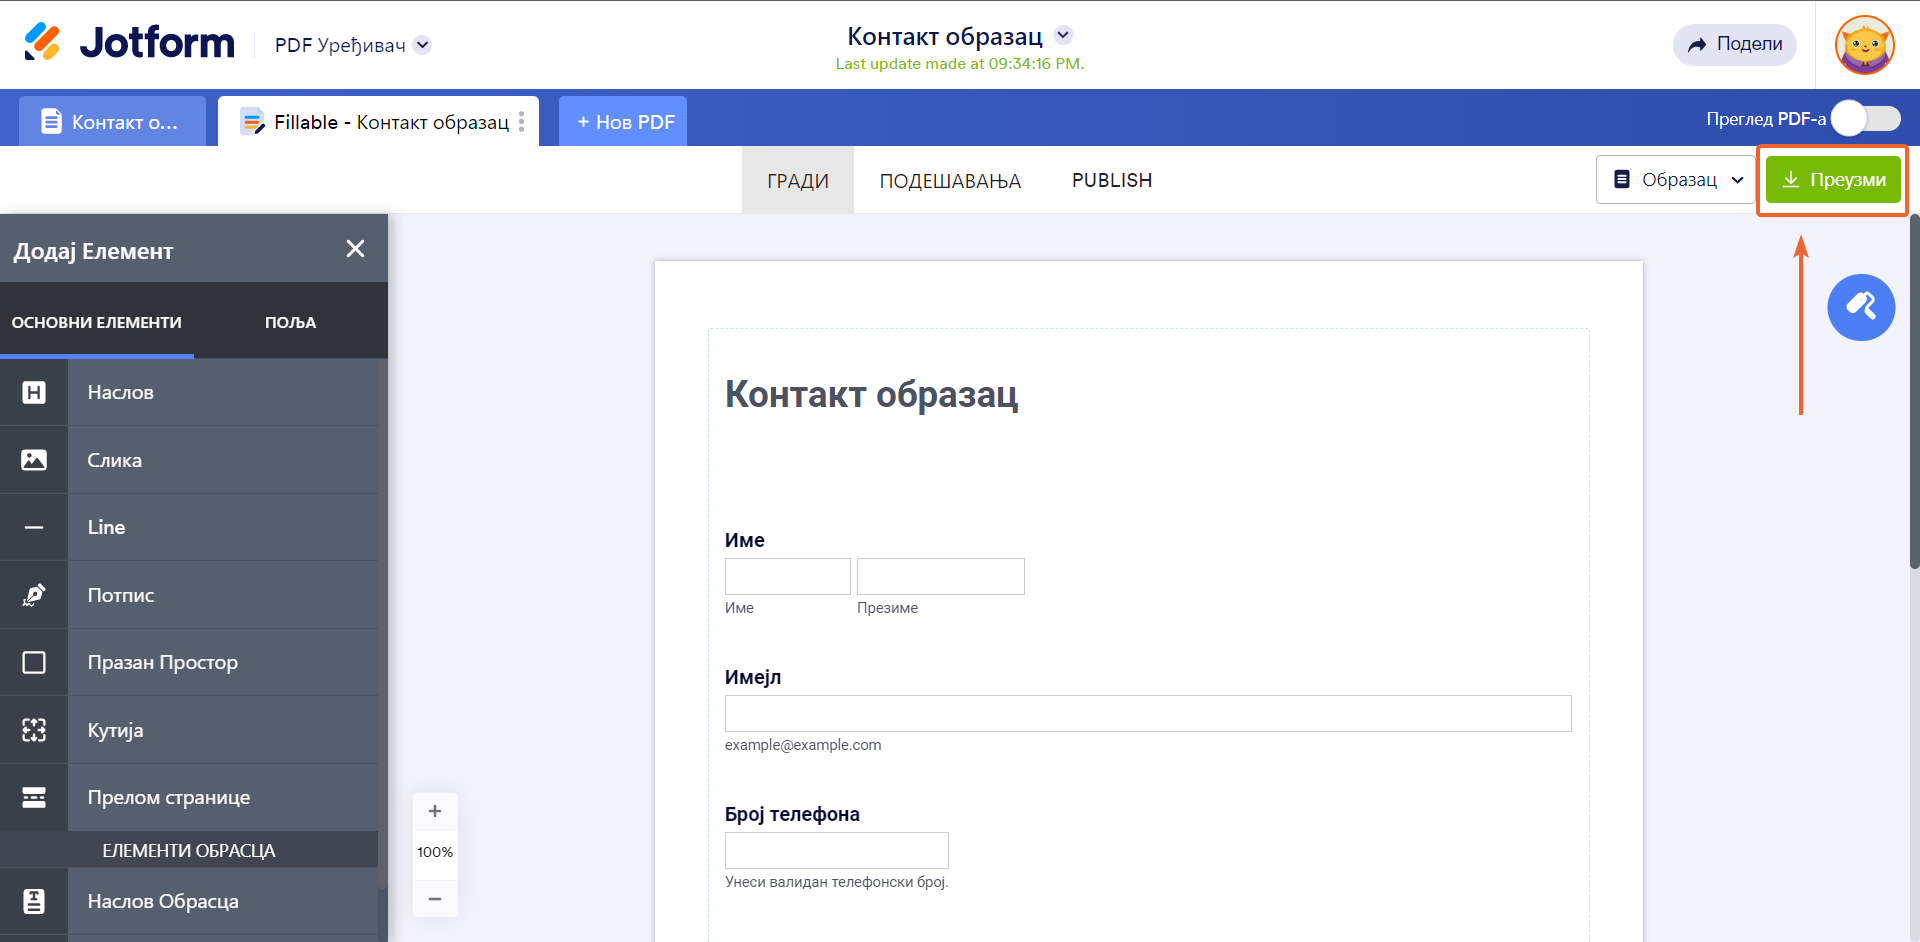Click the Наслов heading element icon
This screenshot has height=942, width=1920.
[x=34, y=392]
